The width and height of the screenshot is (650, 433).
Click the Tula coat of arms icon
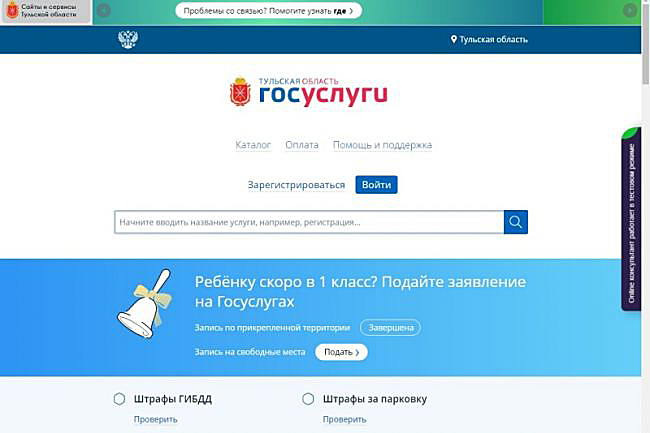(x=240, y=92)
